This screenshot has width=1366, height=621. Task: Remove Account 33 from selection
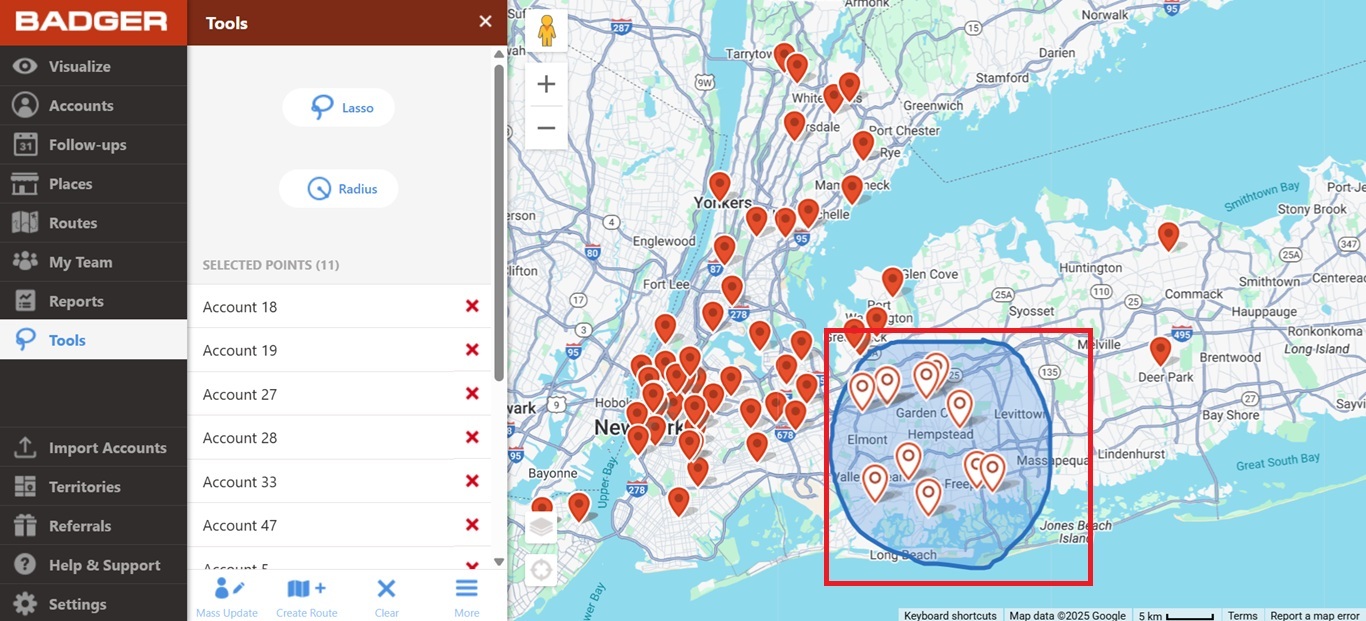[472, 481]
